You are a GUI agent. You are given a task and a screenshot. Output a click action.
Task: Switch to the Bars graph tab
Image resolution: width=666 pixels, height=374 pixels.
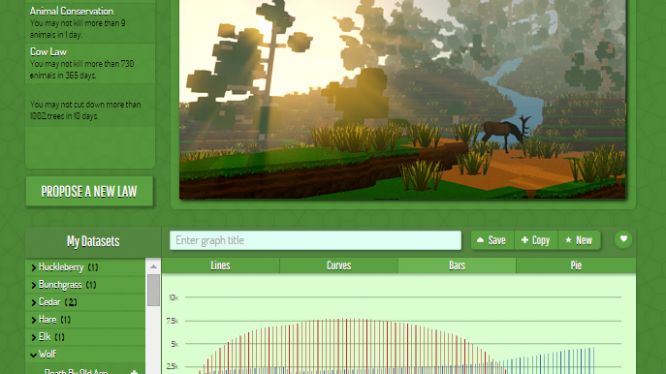click(457, 265)
